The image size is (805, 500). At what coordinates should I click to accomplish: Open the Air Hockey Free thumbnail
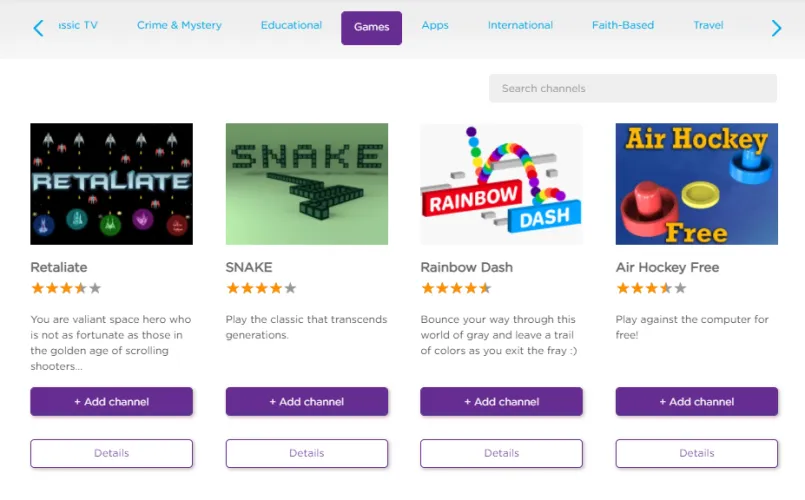click(696, 184)
